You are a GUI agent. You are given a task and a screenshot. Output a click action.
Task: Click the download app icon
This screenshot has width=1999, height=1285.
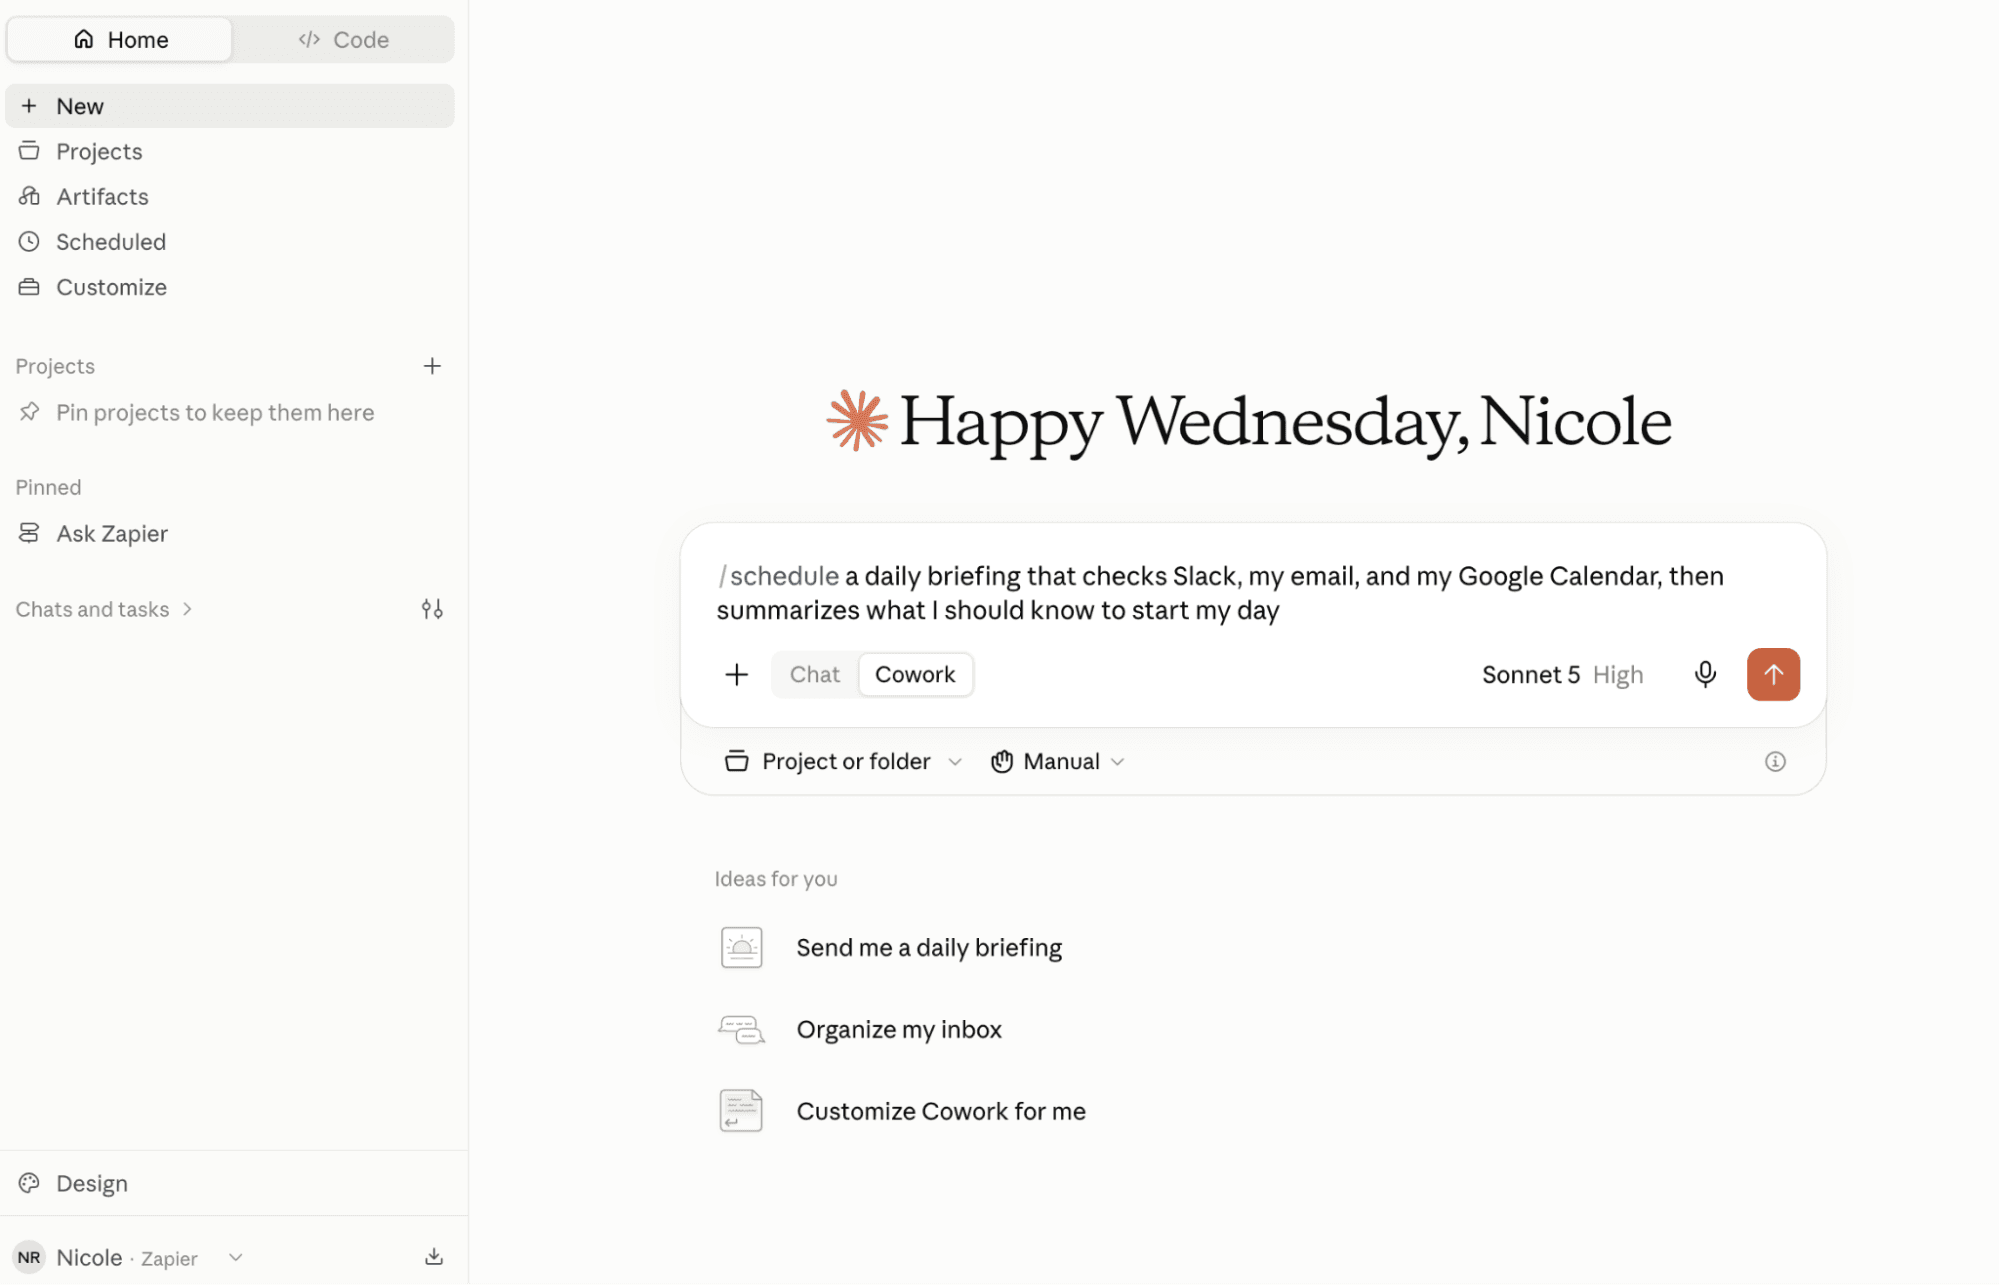click(x=434, y=1257)
